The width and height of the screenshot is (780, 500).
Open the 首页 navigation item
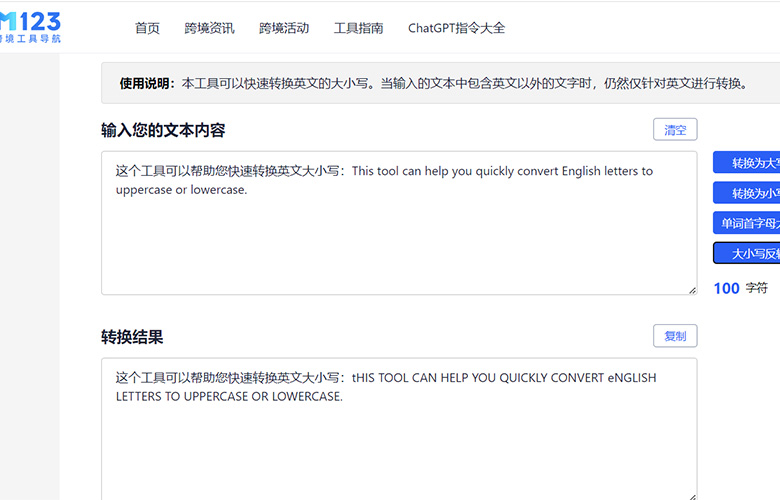point(147,28)
